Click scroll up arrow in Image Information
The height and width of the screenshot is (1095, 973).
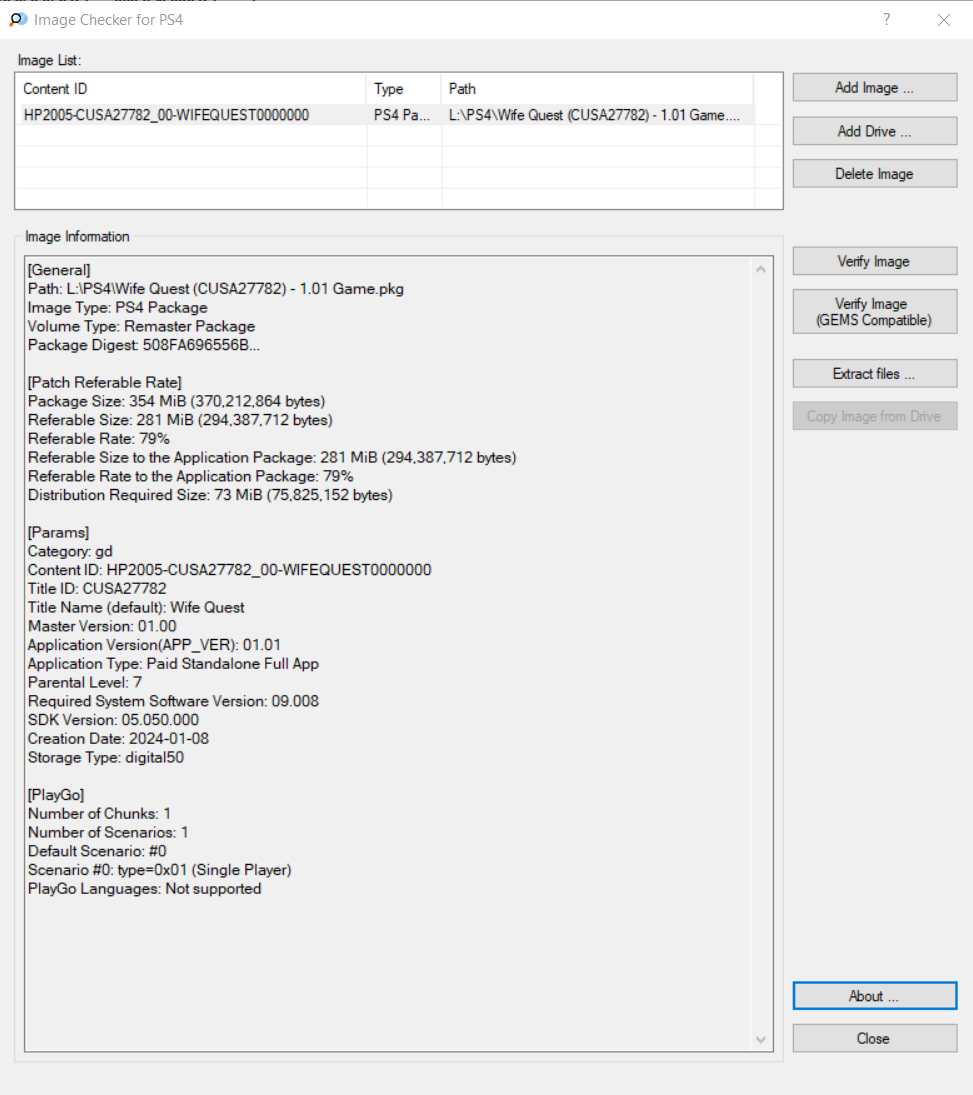[761, 269]
